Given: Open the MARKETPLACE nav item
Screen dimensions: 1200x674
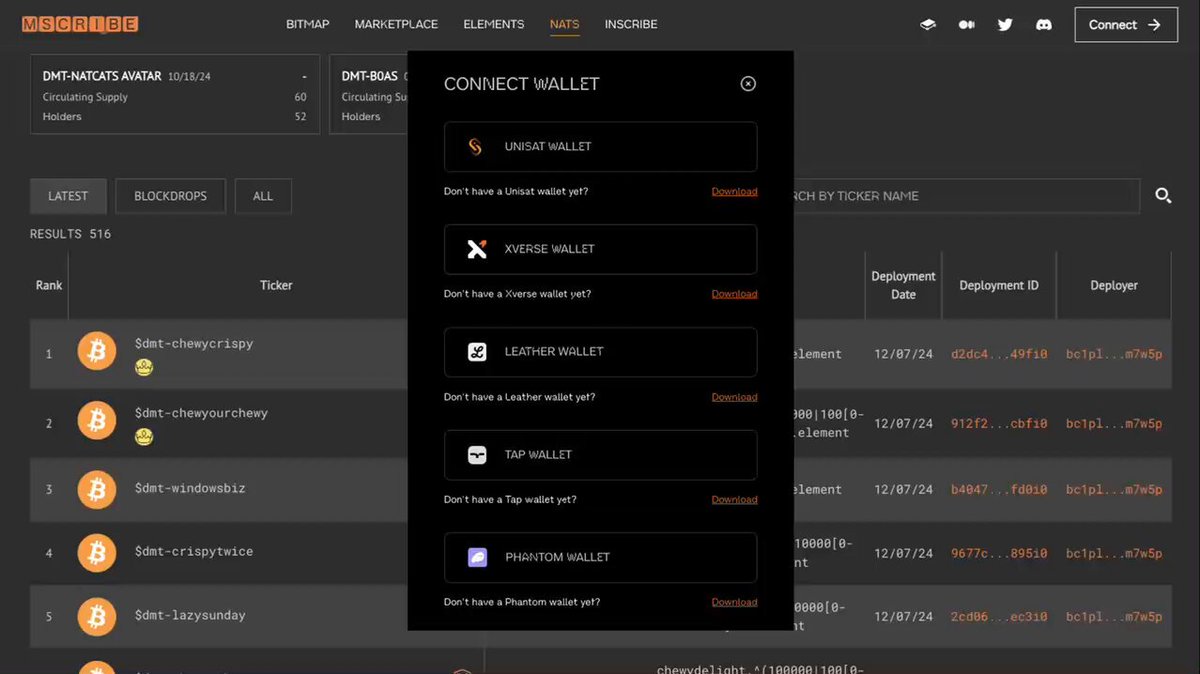Looking at the screenshot, I should point(394,24).
